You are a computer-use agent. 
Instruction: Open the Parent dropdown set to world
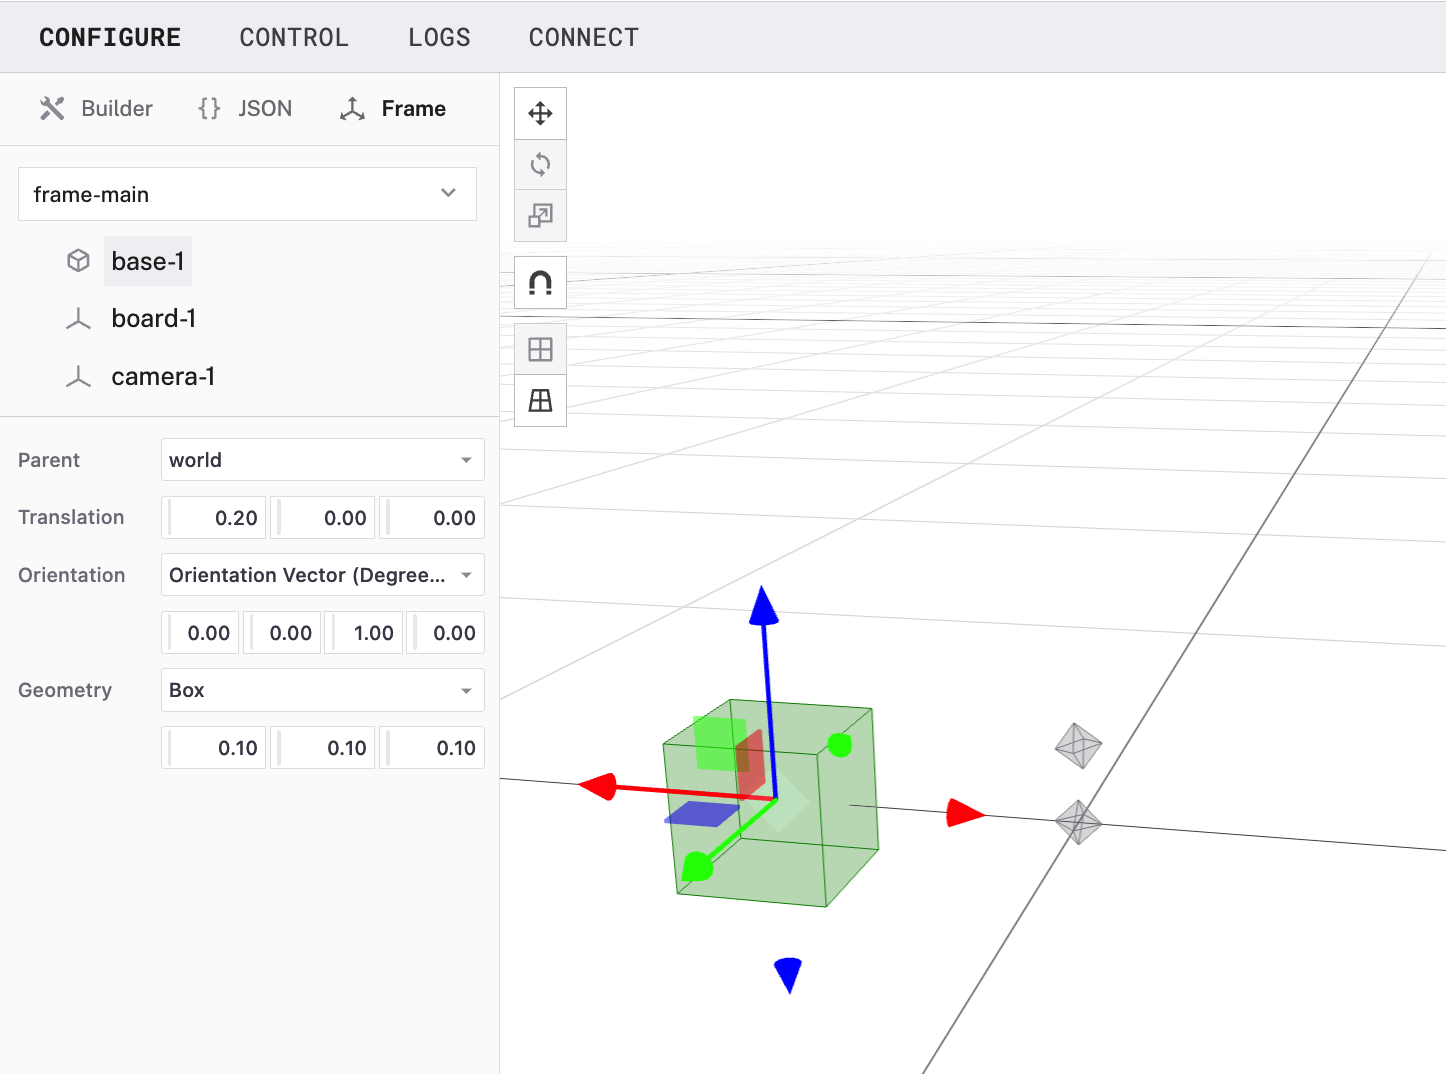(x=322, y=460)
